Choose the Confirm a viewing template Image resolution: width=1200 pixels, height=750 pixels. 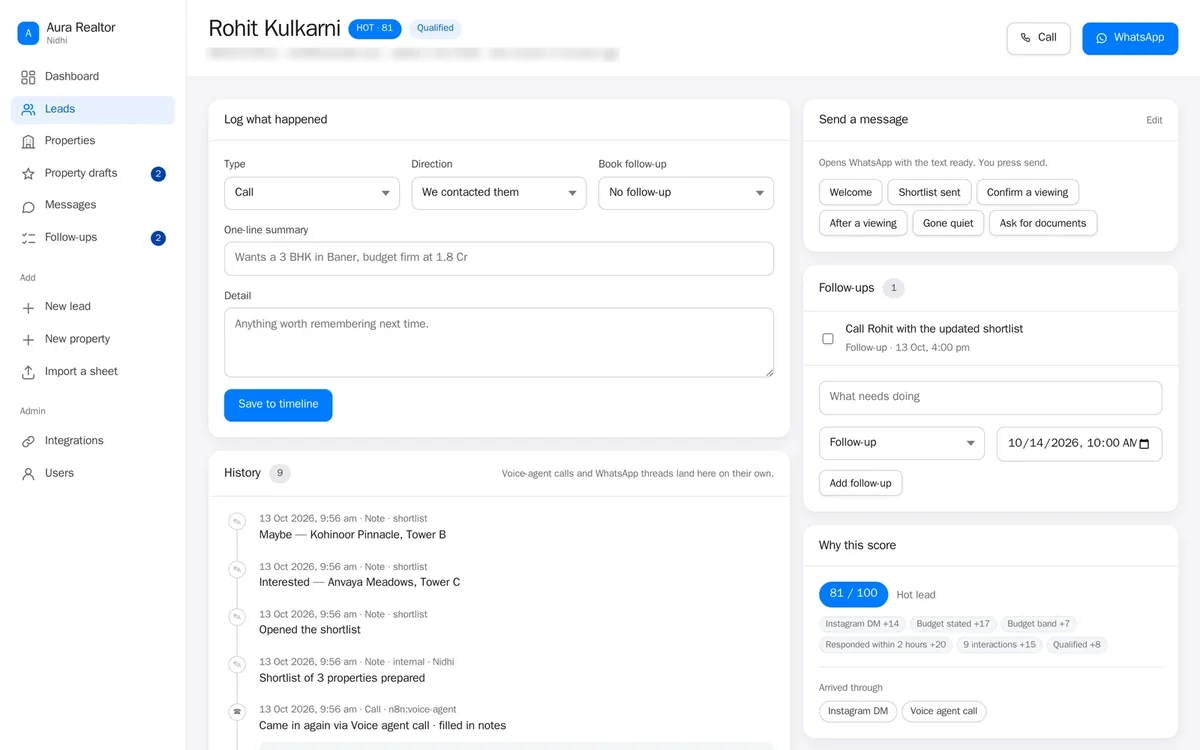tap(1027, 192)
